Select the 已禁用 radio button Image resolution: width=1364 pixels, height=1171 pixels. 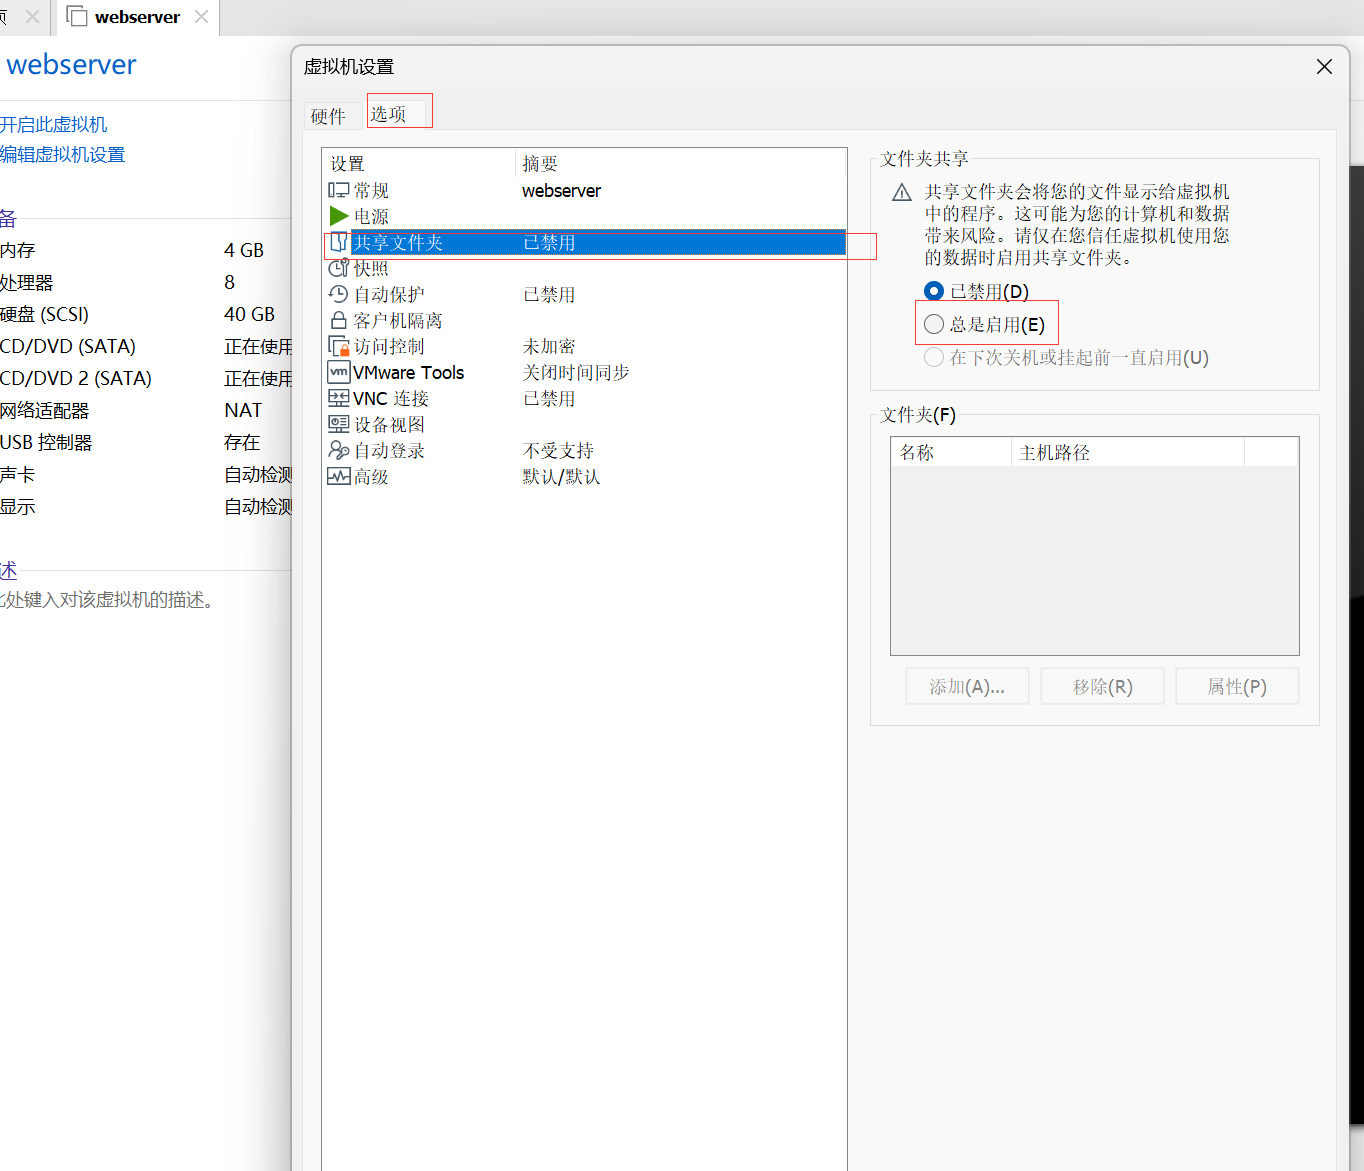tap(933, 290)
